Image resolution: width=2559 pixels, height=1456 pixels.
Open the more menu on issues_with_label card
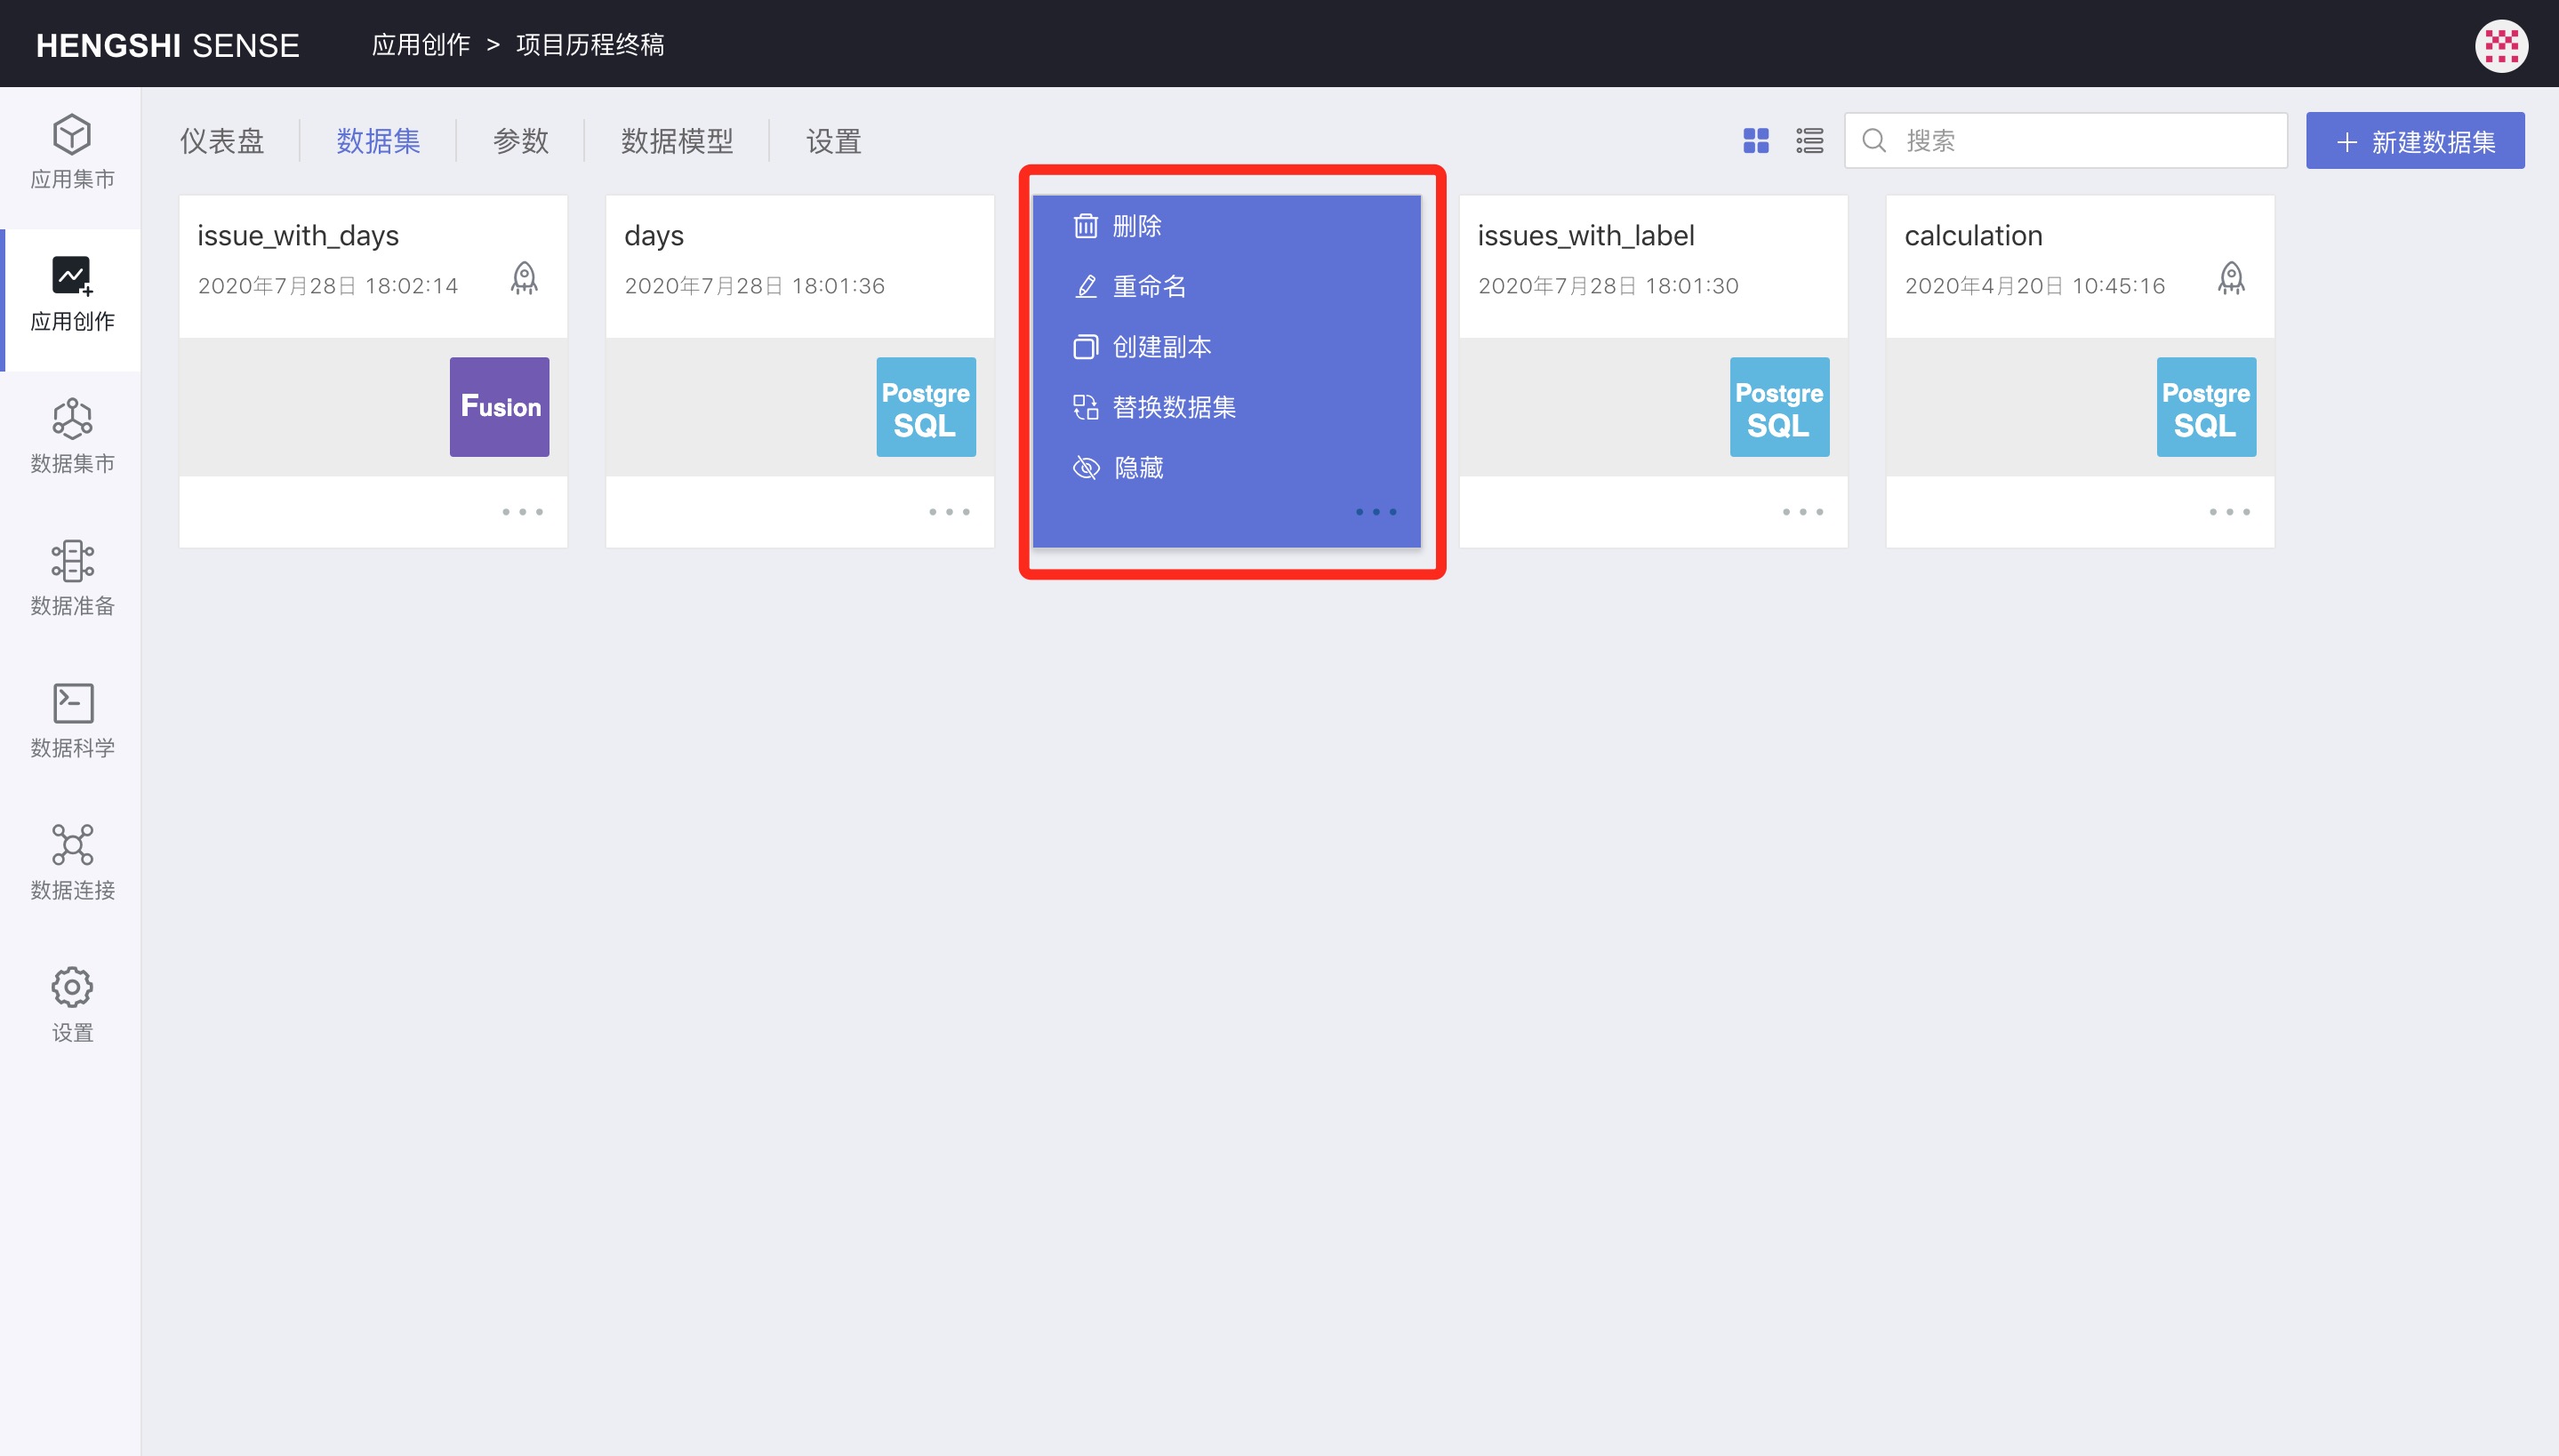point(1802,512)
